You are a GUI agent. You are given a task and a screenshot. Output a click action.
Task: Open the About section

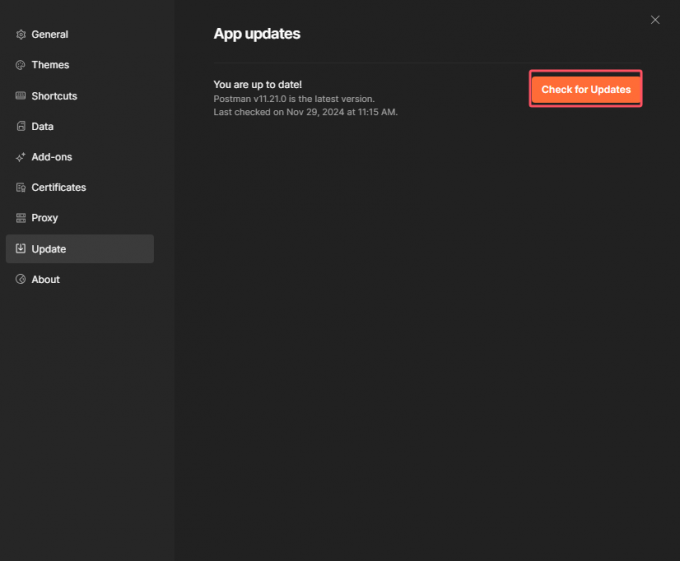pyautogui.click(x=80, y=279)
